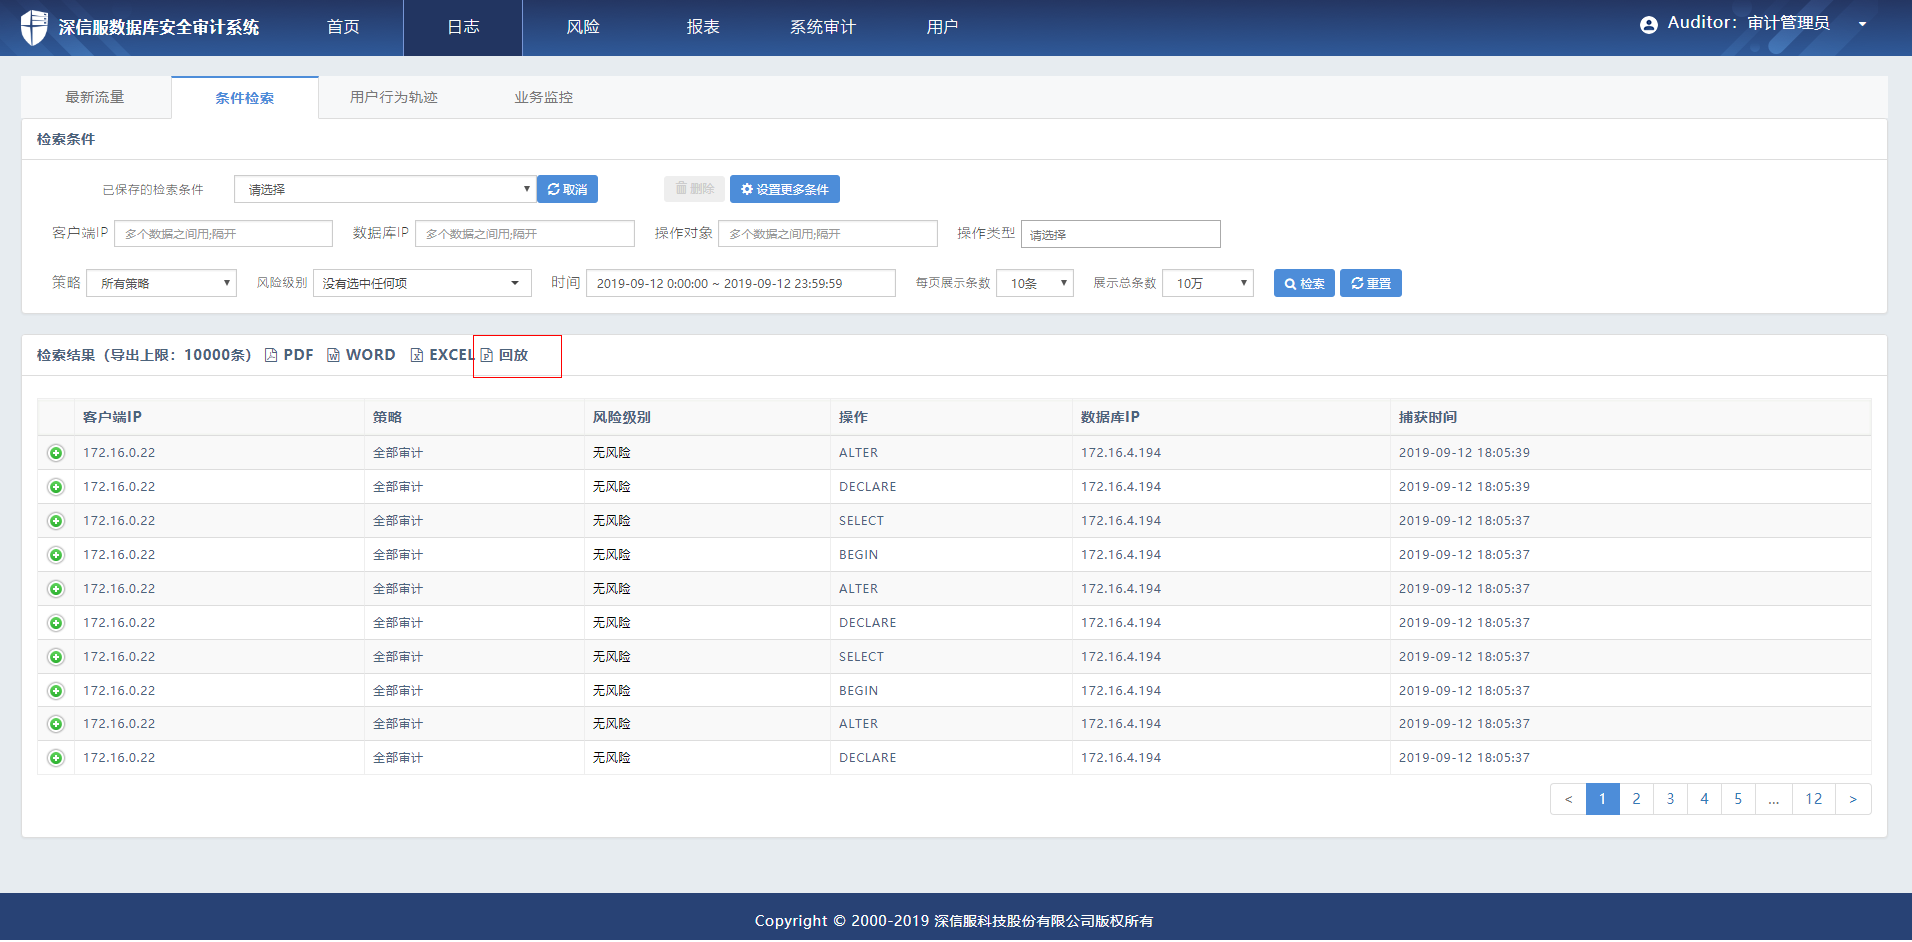The height and width of the screenshot is (942, 1912).
Task: Export results as EXCEL
Action: click(441, 355)
